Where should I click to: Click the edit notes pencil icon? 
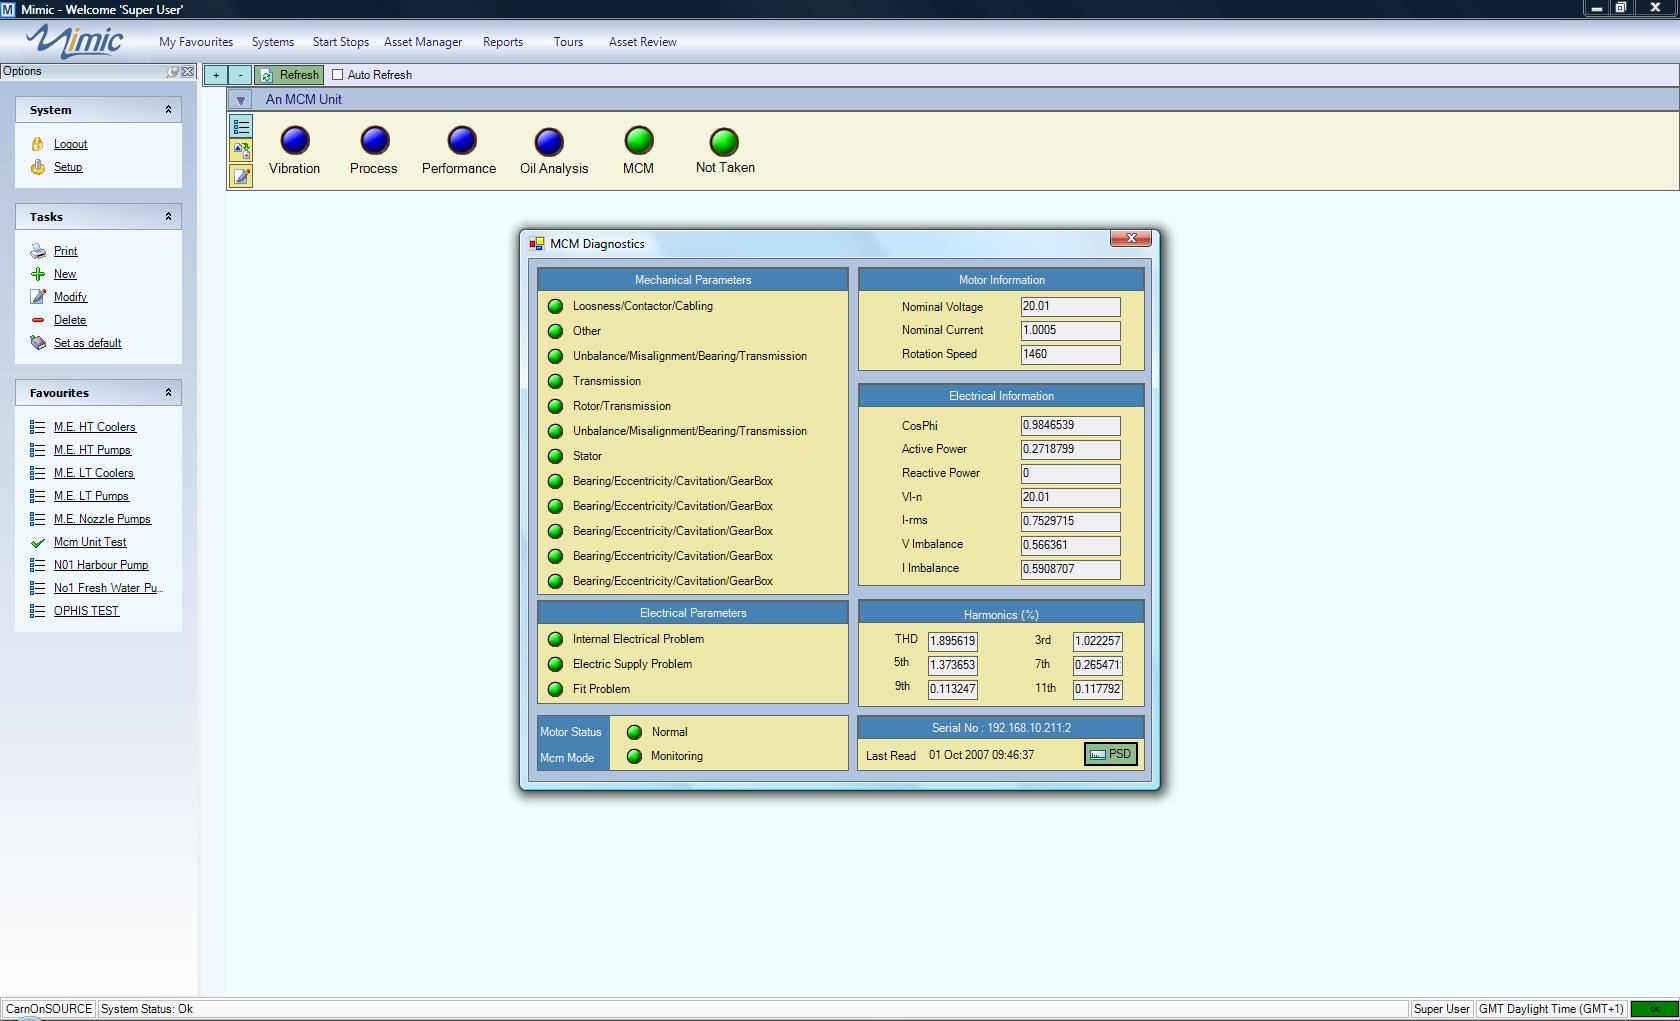[x=241, y=177]
